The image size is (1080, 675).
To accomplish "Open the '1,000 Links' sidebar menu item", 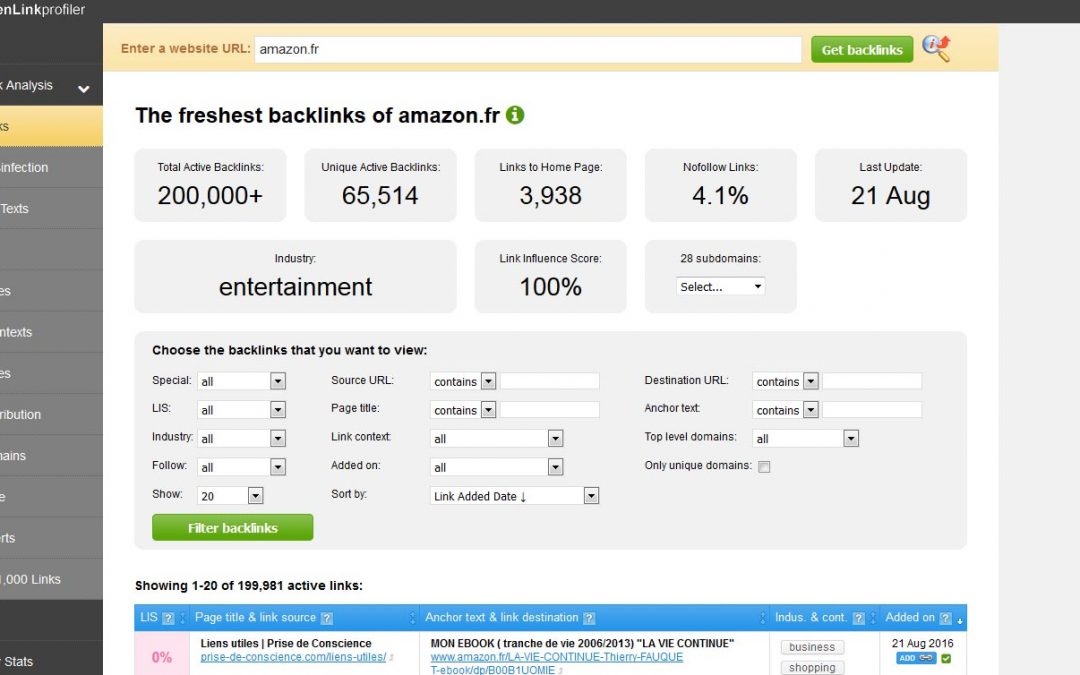I will [51, 579].
